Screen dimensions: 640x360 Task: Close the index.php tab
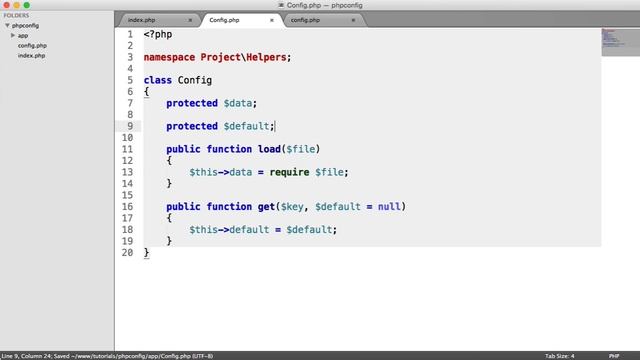click(190, 20)
